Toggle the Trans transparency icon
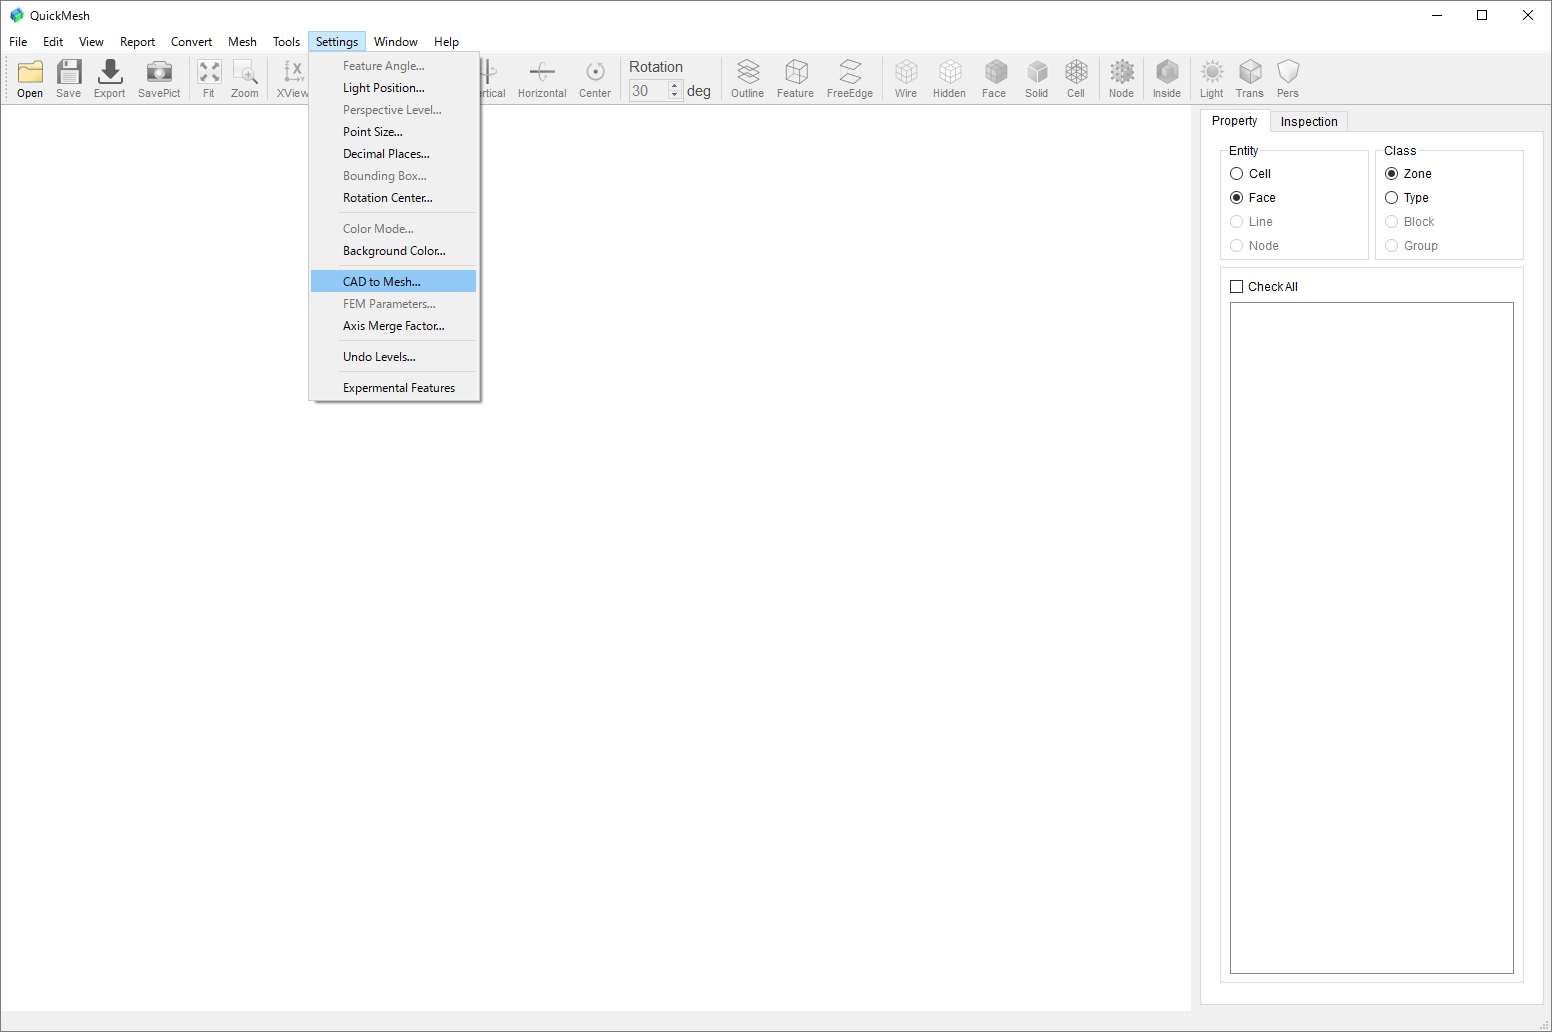Viewport: 1552px width, 1032px height. pos(1250,78)
